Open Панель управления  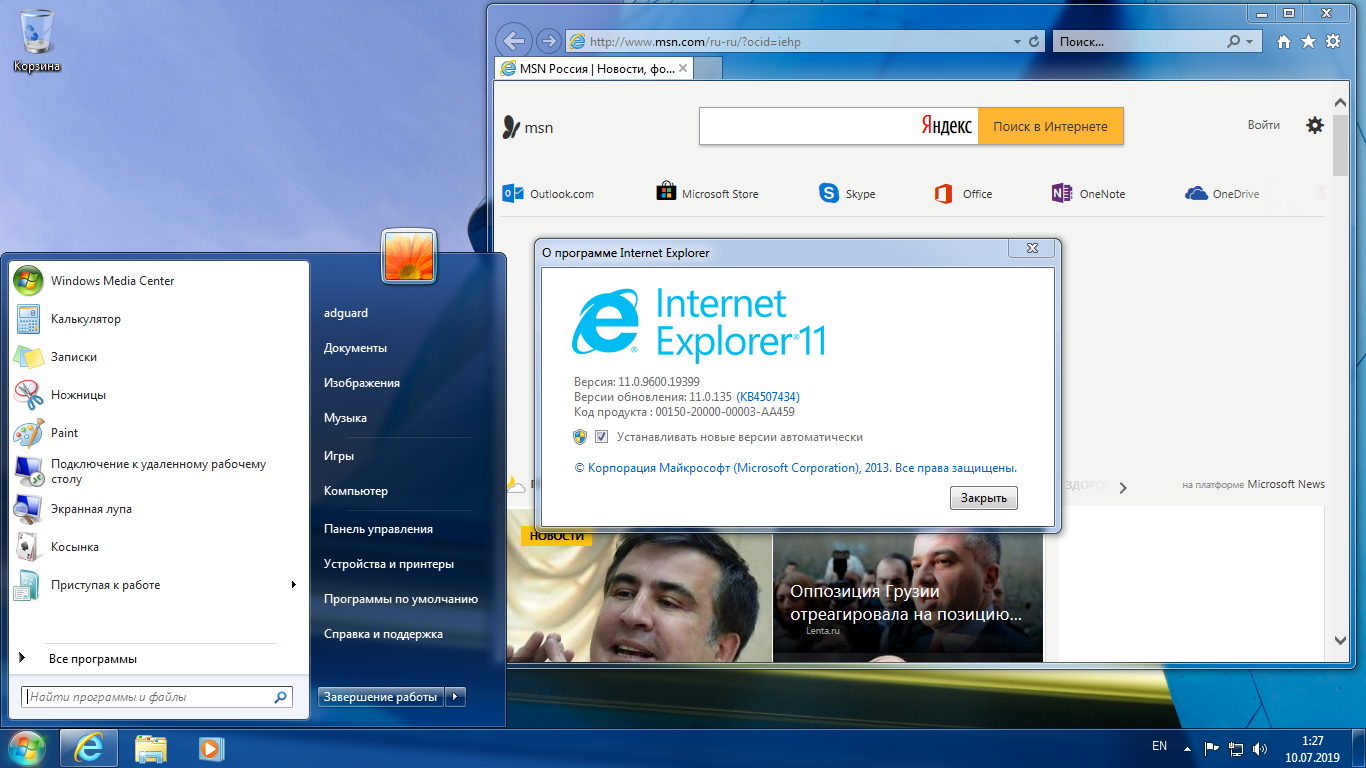378,529
